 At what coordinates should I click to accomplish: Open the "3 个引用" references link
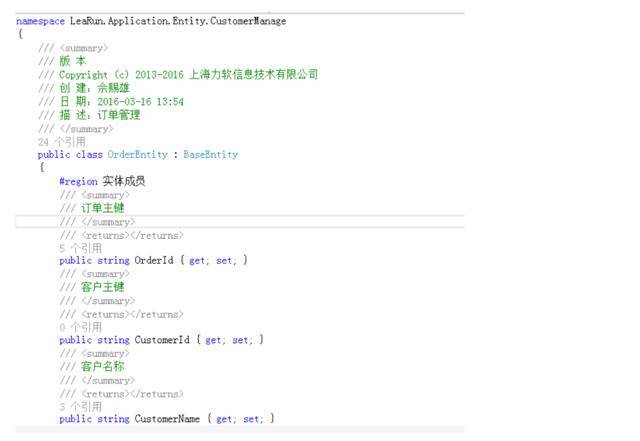80,407
